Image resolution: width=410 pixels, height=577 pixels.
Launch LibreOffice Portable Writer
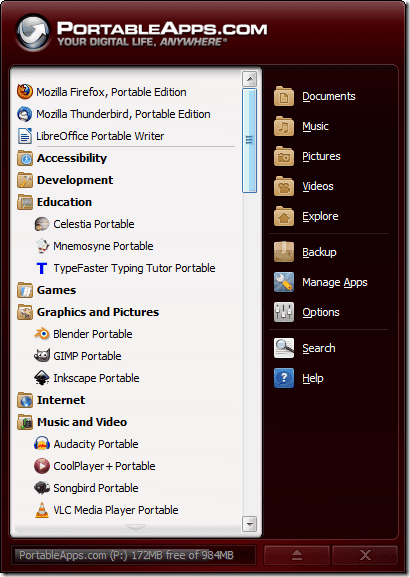tap(100, 136)
